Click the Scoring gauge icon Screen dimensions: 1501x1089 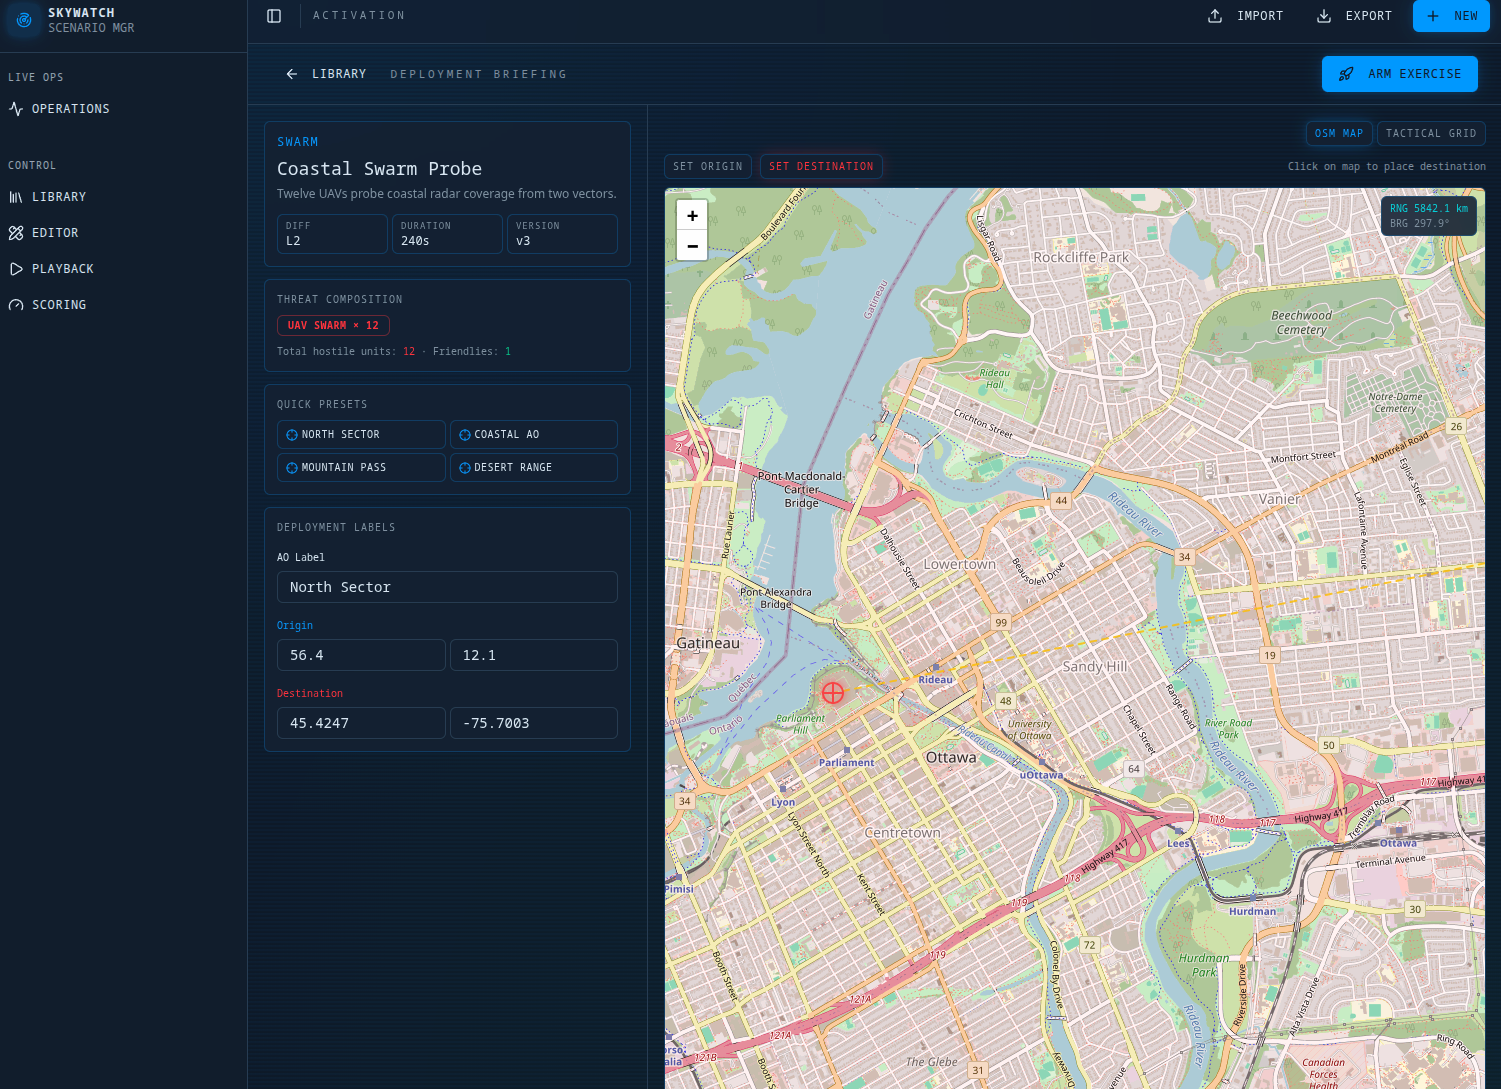[16, 305]
